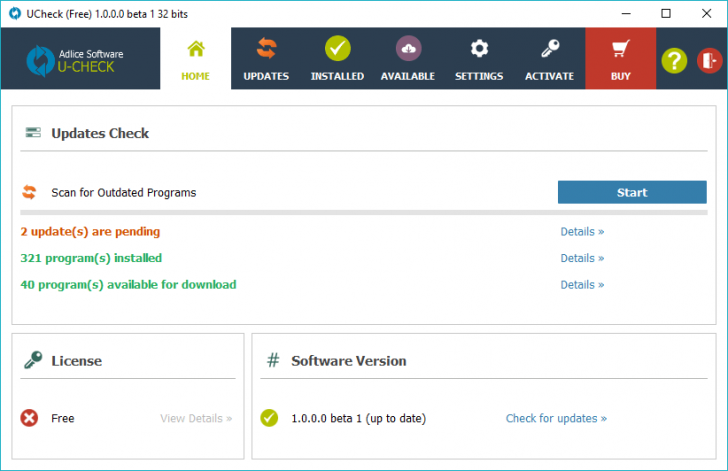Click the red X Free license icon
This screenshot has height=471, width=728.
29,418
